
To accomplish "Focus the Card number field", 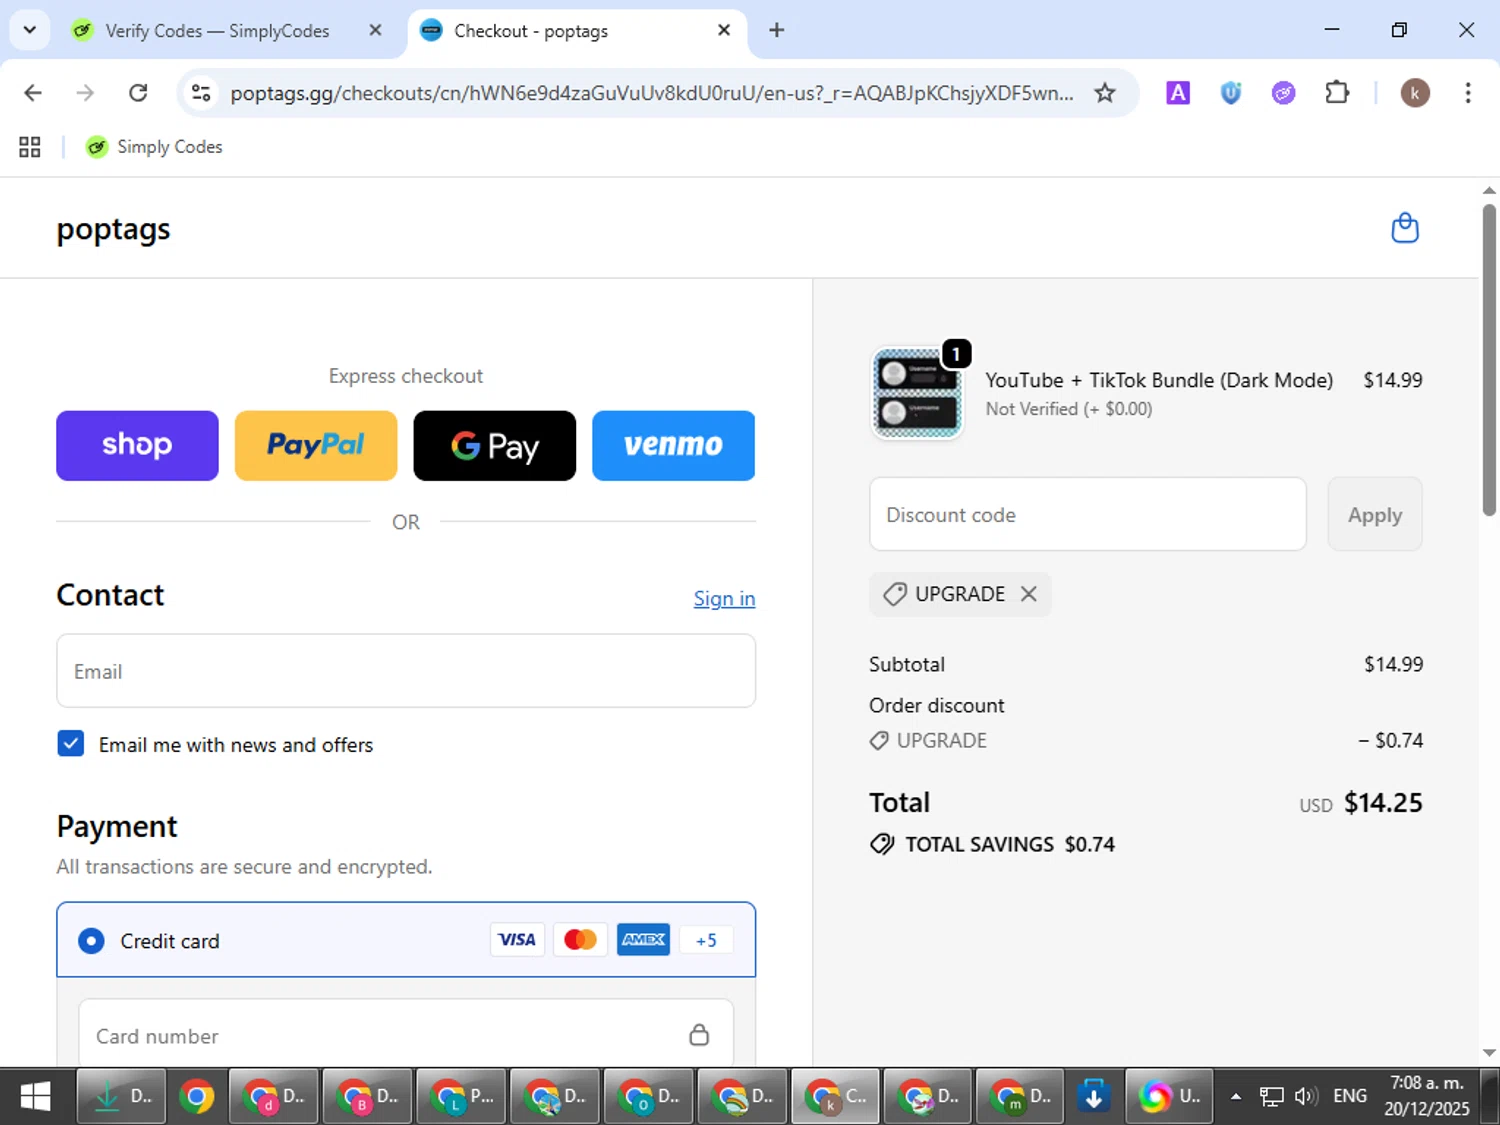I will [x=406, y=1035].
